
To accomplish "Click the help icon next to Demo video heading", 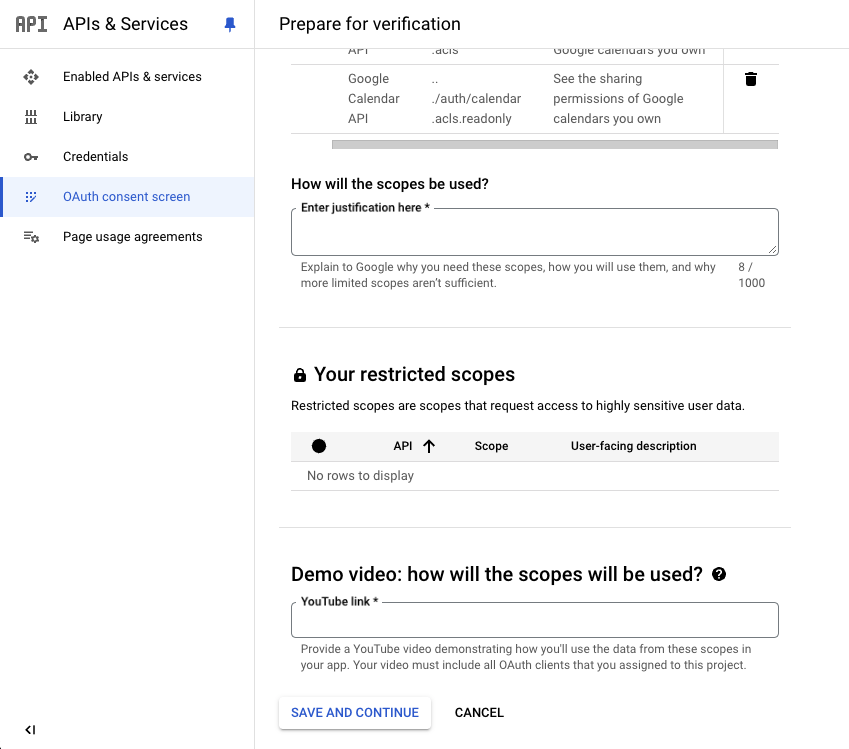I will [x=719, y=574].
